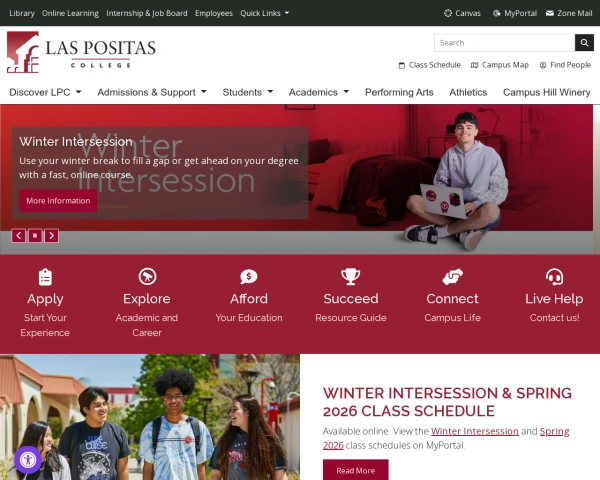Open the Discover LPC menu
Viewport: 600px width, 480px height.
coord(45,92)
